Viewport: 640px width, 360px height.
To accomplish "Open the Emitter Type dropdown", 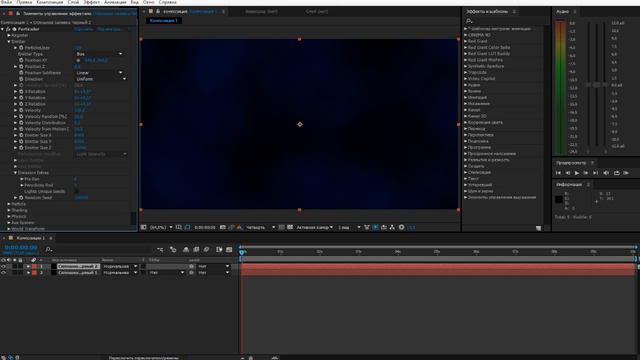I will (x=99, y=54).
